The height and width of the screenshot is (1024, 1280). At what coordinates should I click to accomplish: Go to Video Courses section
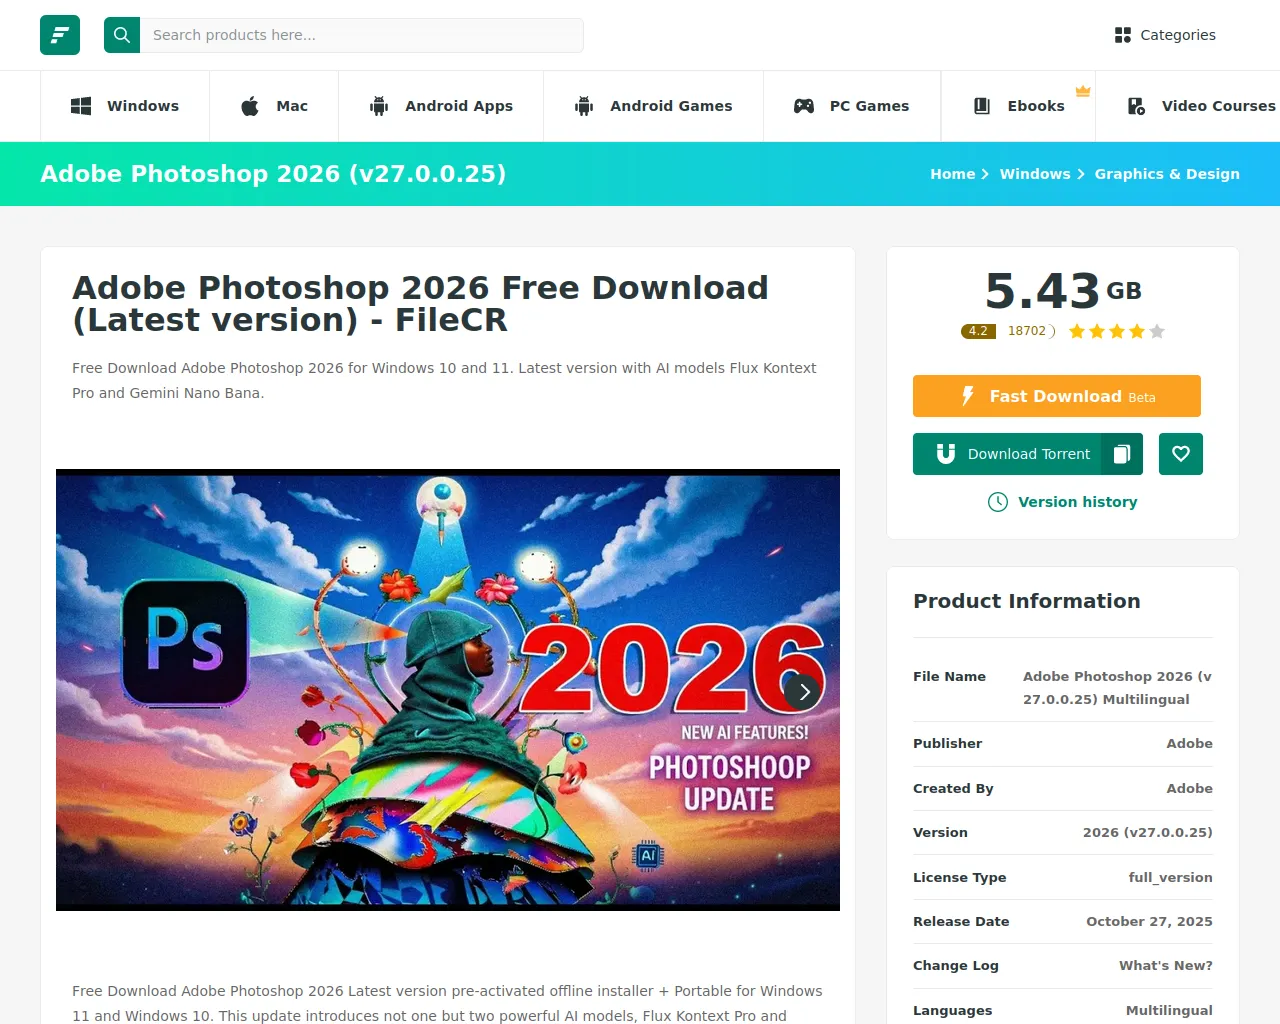pyautogui.click(x=1201, y=106)
